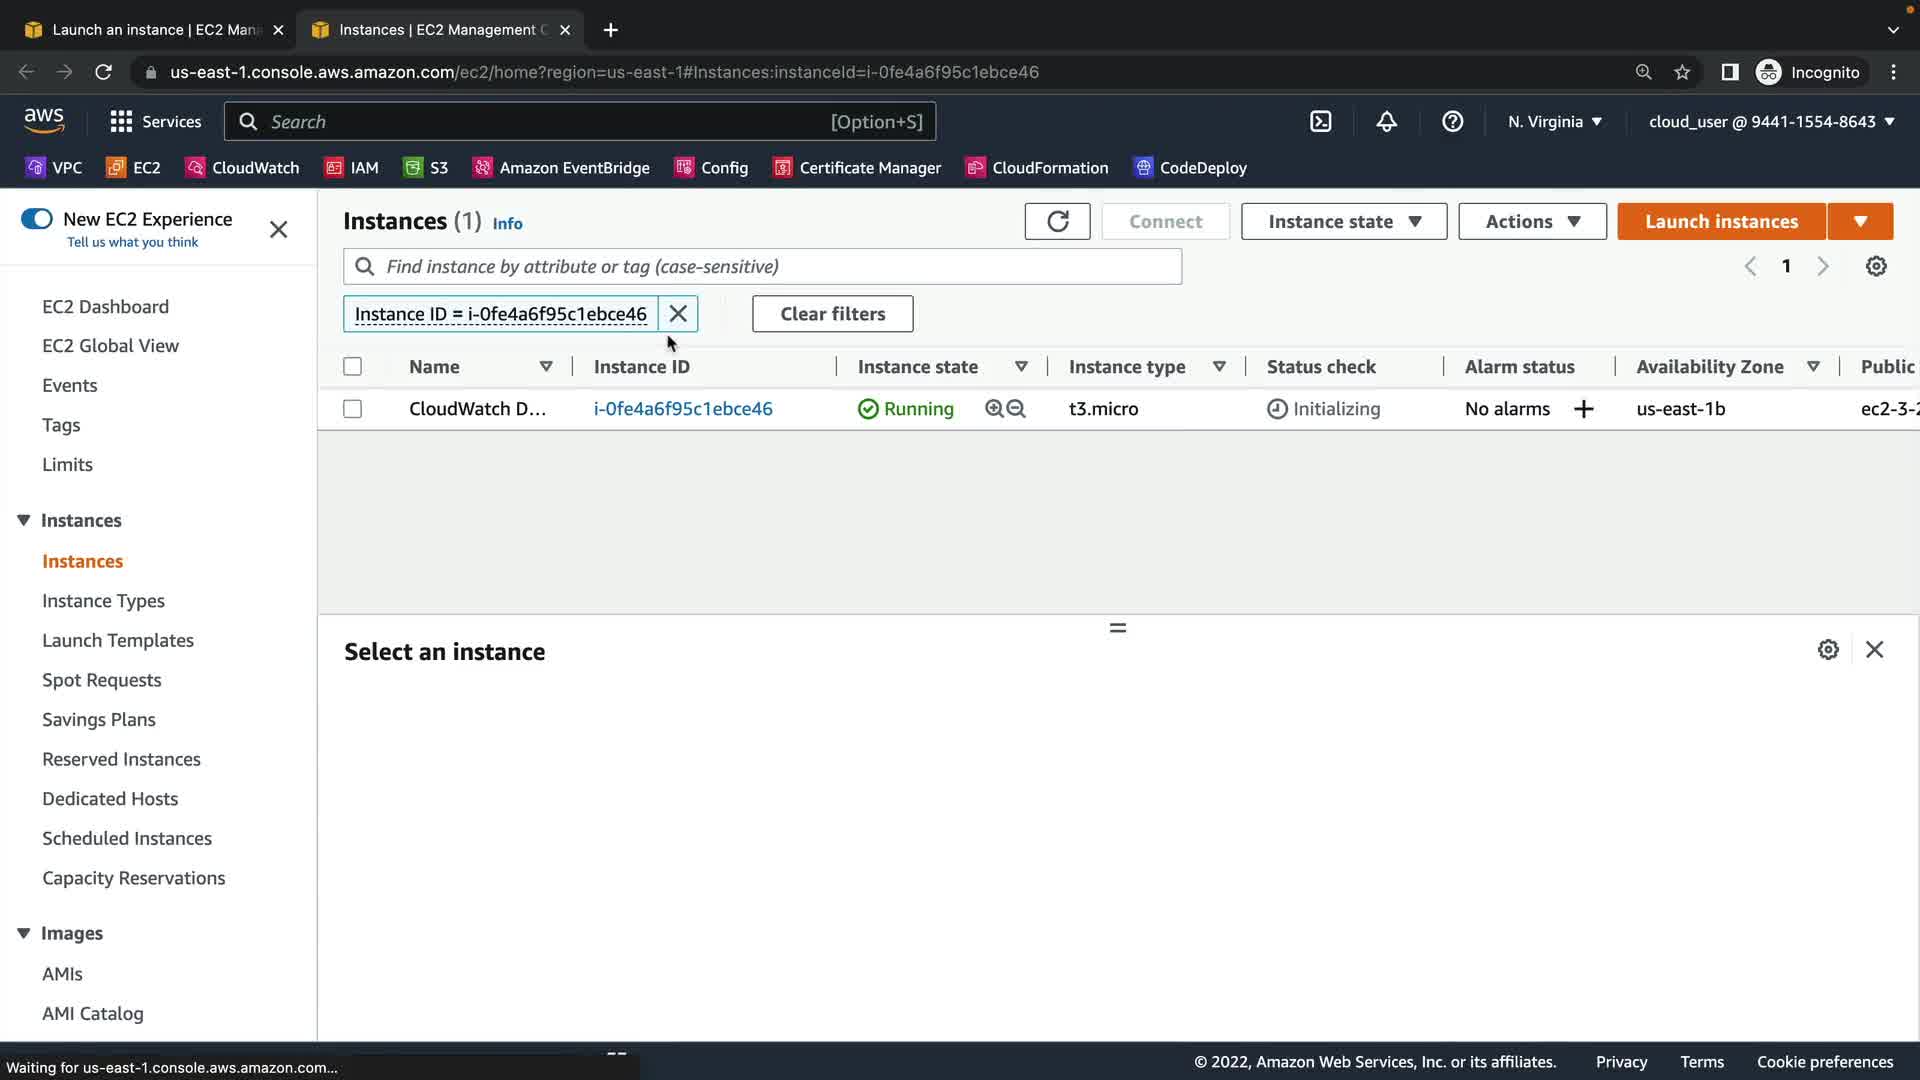Open the N. Virginia region selector
1920x1080 pixels.
(1555, 122)
